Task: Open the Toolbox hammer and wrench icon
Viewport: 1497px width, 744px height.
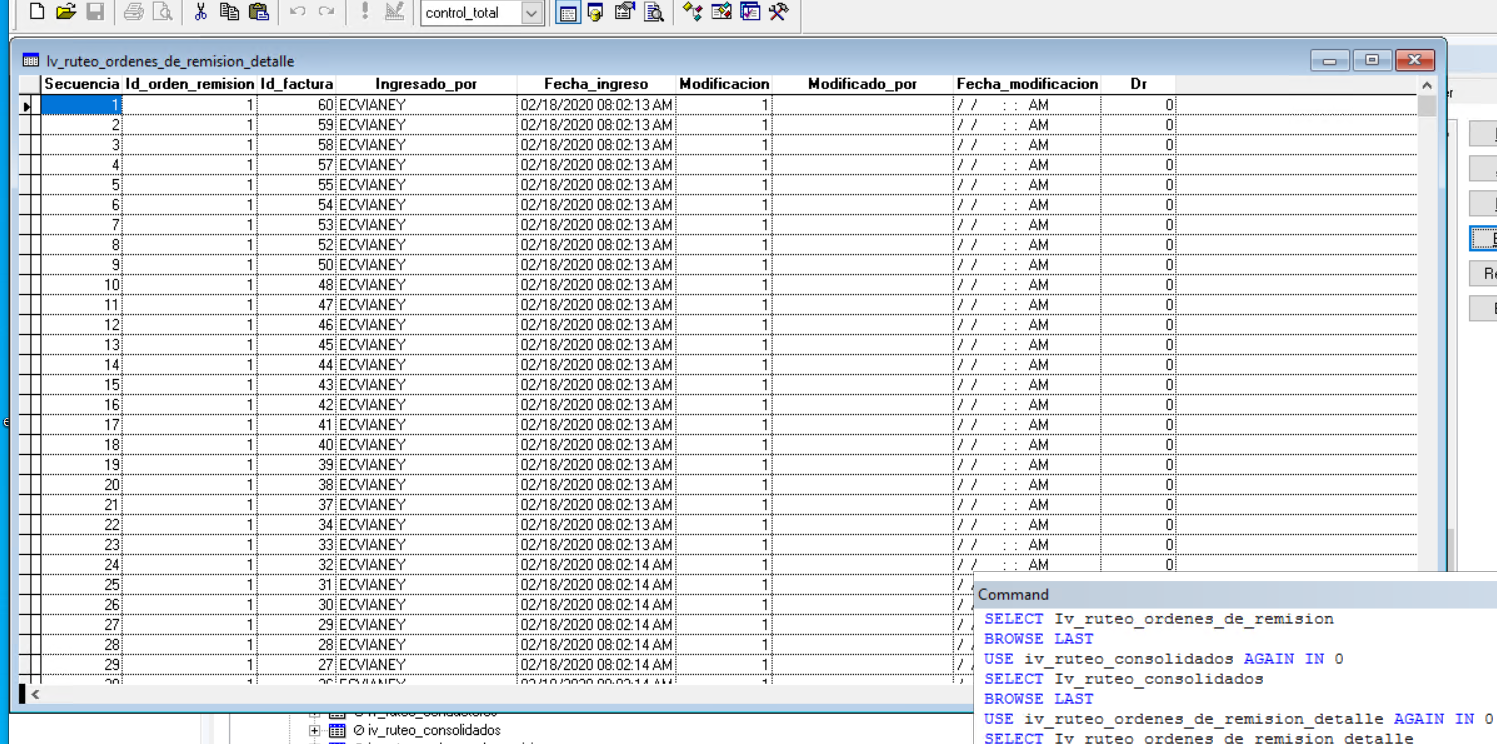Action: pyautogui.click(x=778, y=12)
